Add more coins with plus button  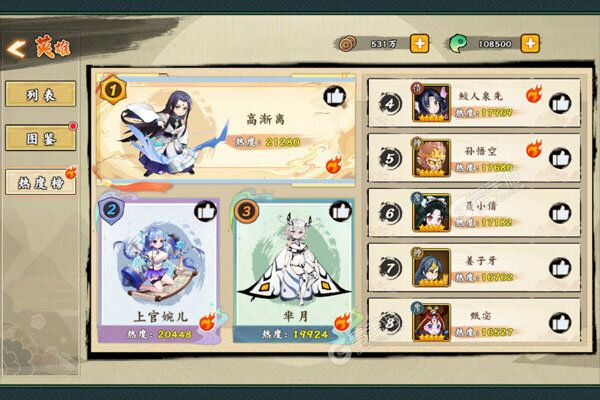(420, 44)
